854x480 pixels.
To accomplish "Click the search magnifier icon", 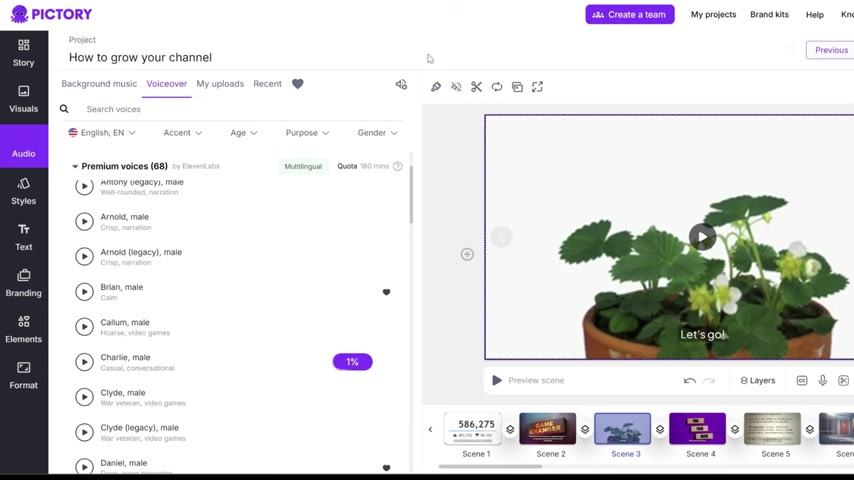I will pyautogui.click(x=64, y=109).
